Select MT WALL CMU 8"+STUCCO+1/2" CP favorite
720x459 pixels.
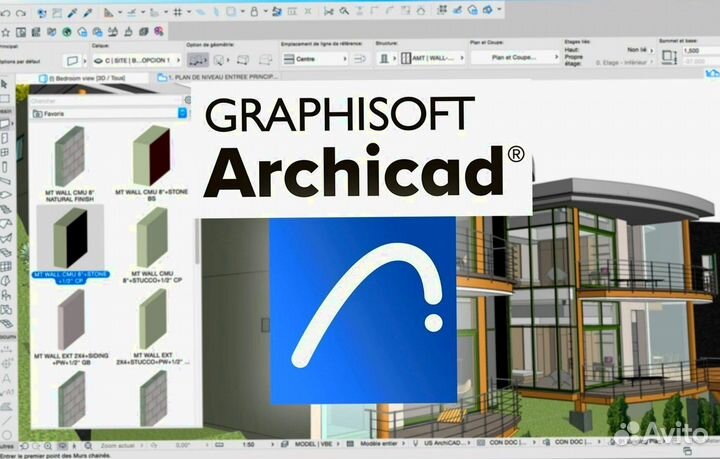152,245
